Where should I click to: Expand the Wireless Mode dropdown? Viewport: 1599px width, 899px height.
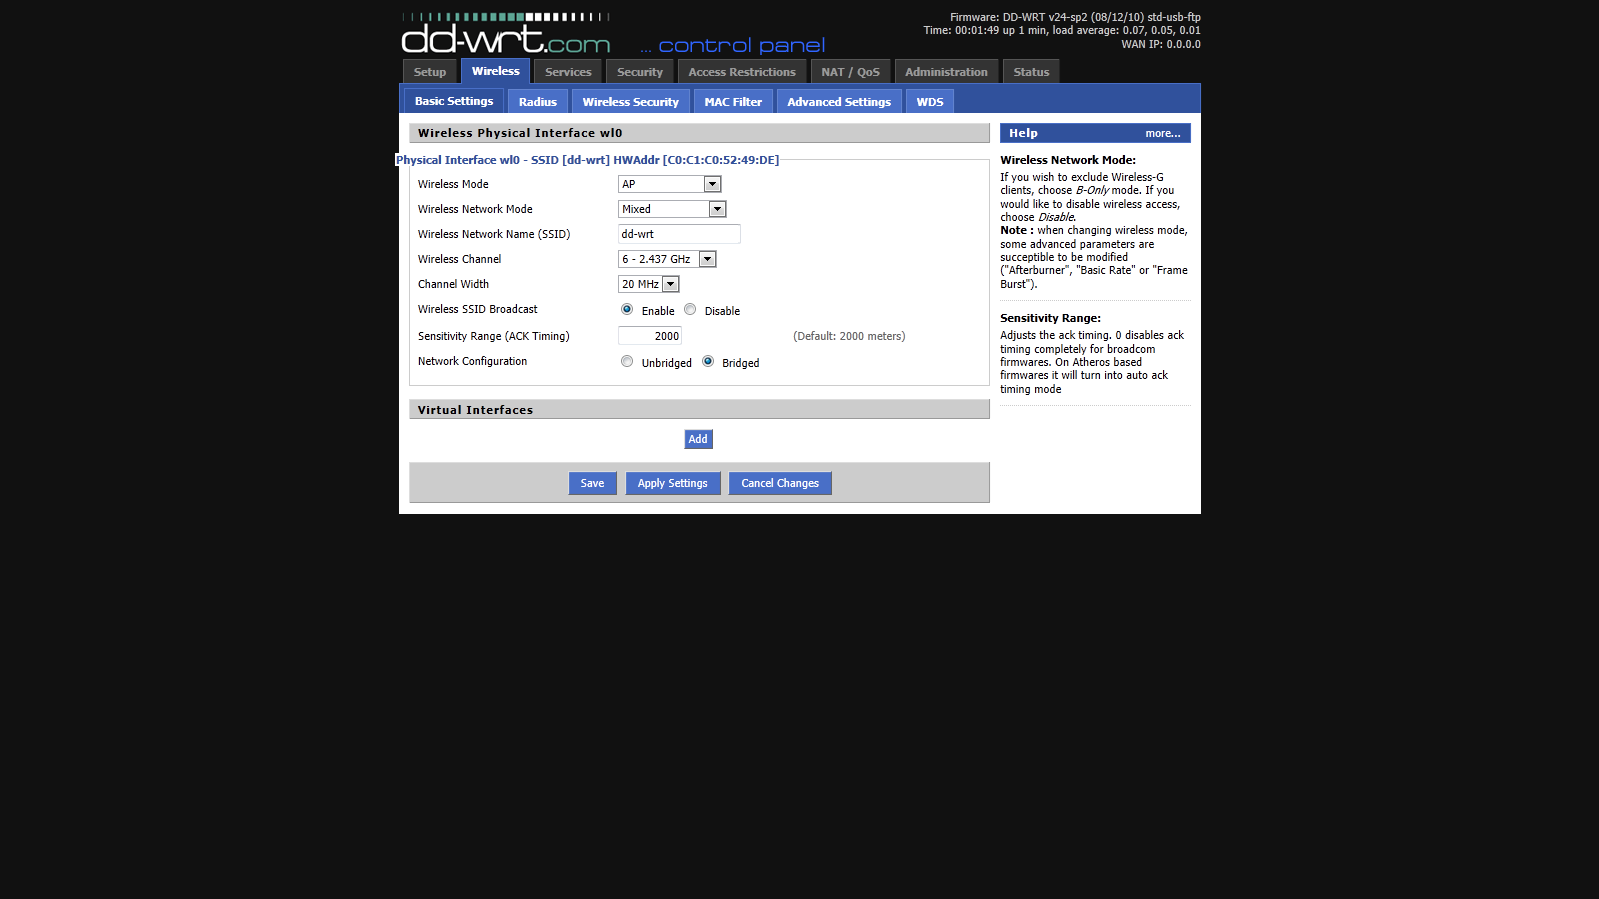669,184
